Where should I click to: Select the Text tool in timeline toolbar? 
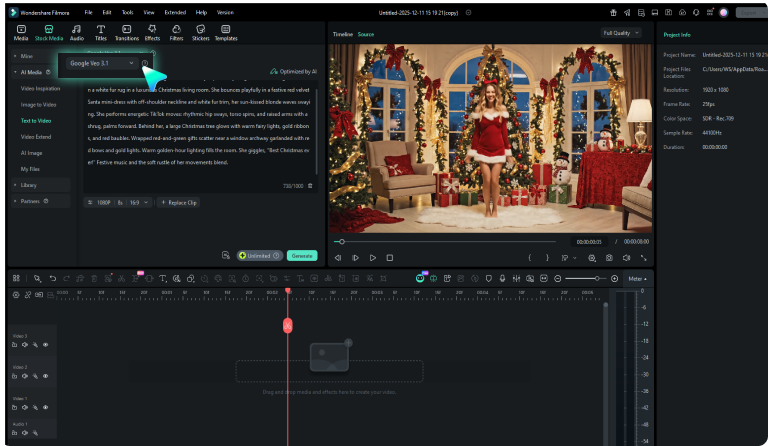click(x=163, y=279)
